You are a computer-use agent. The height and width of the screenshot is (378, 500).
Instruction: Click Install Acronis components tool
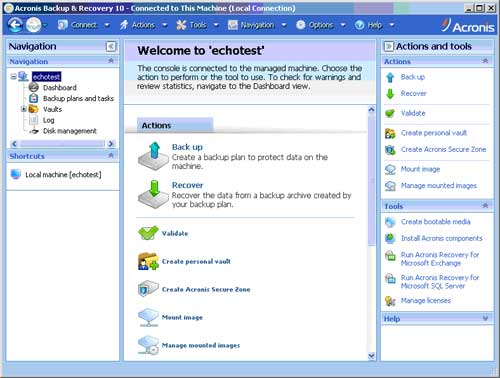[442, 238]
